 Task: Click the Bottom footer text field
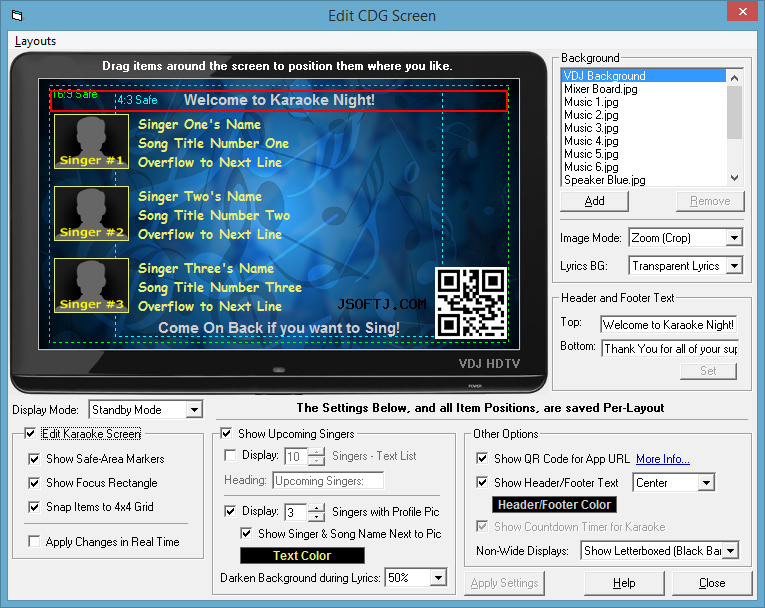point(670,348)
